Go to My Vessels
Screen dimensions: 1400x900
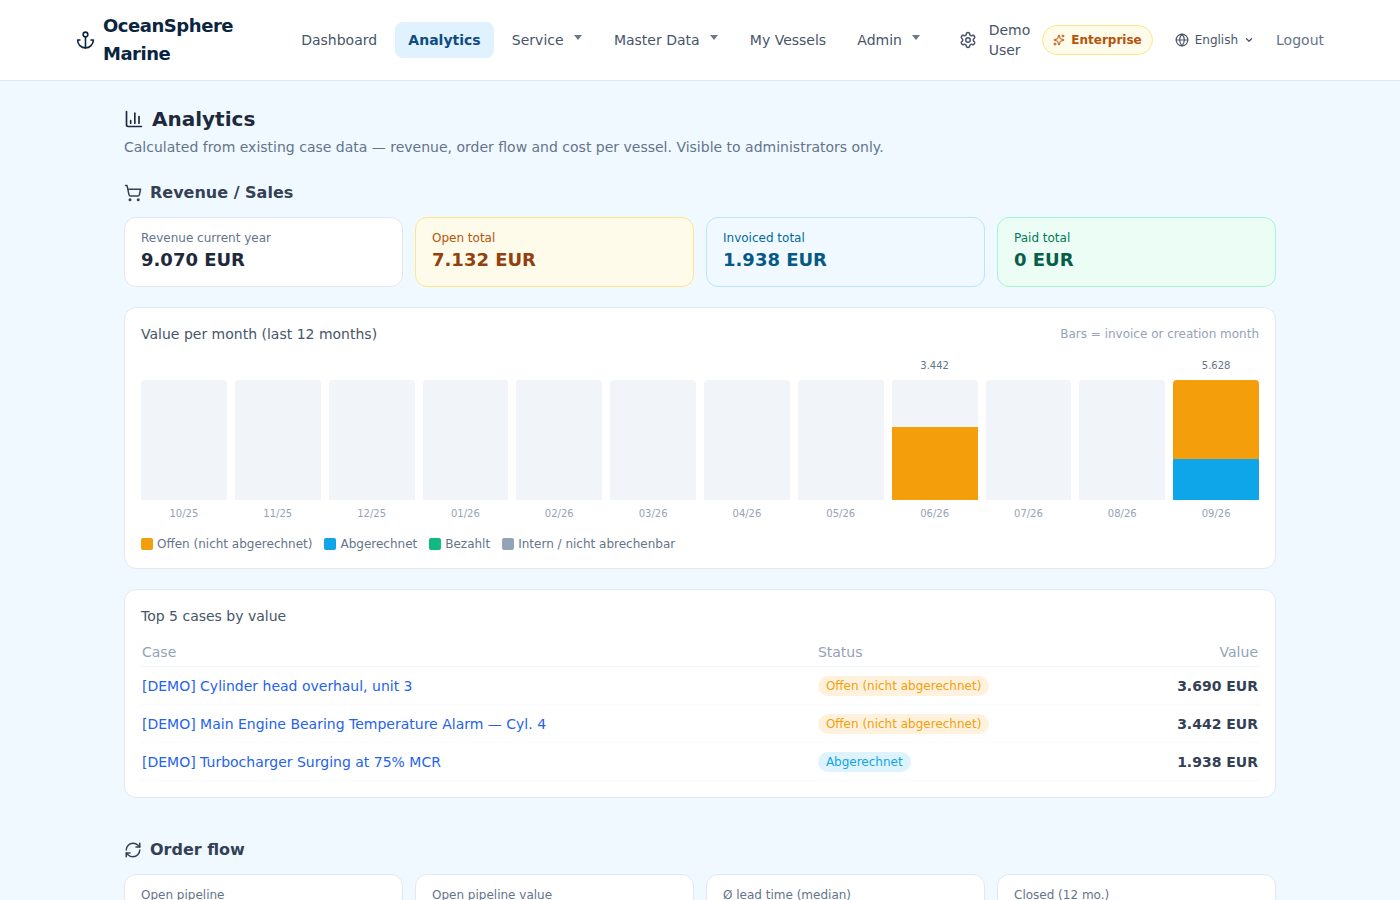788,40
